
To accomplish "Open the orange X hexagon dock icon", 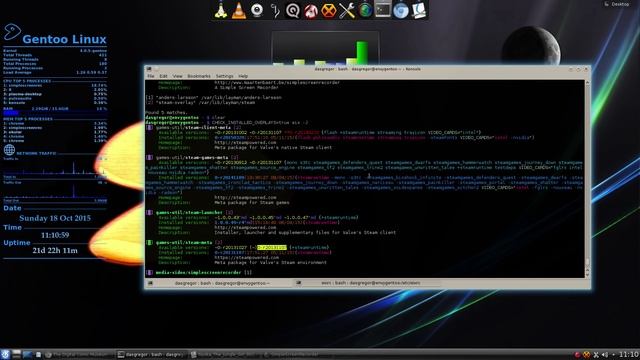I will [329, 11].
